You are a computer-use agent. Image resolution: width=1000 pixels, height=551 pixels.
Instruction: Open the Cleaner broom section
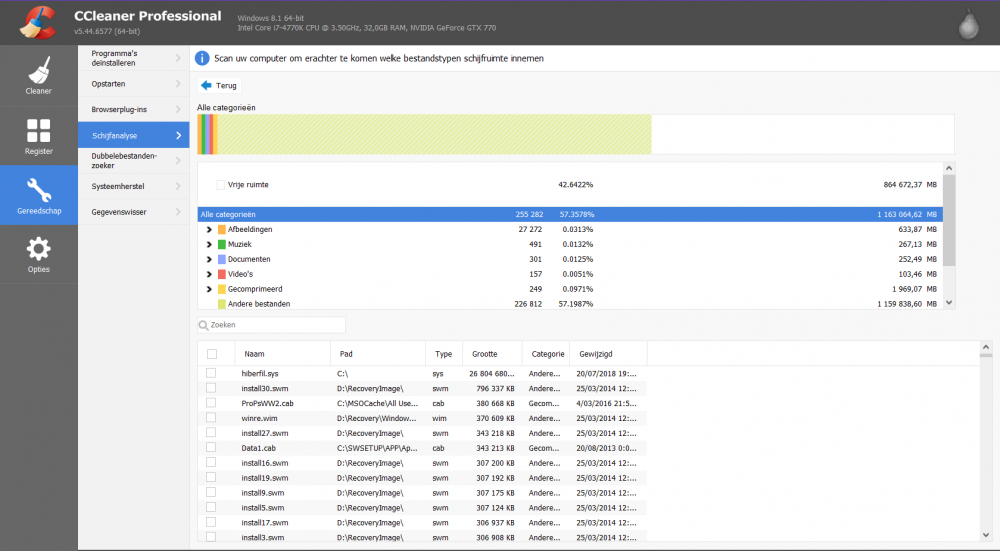pos(38,75)
